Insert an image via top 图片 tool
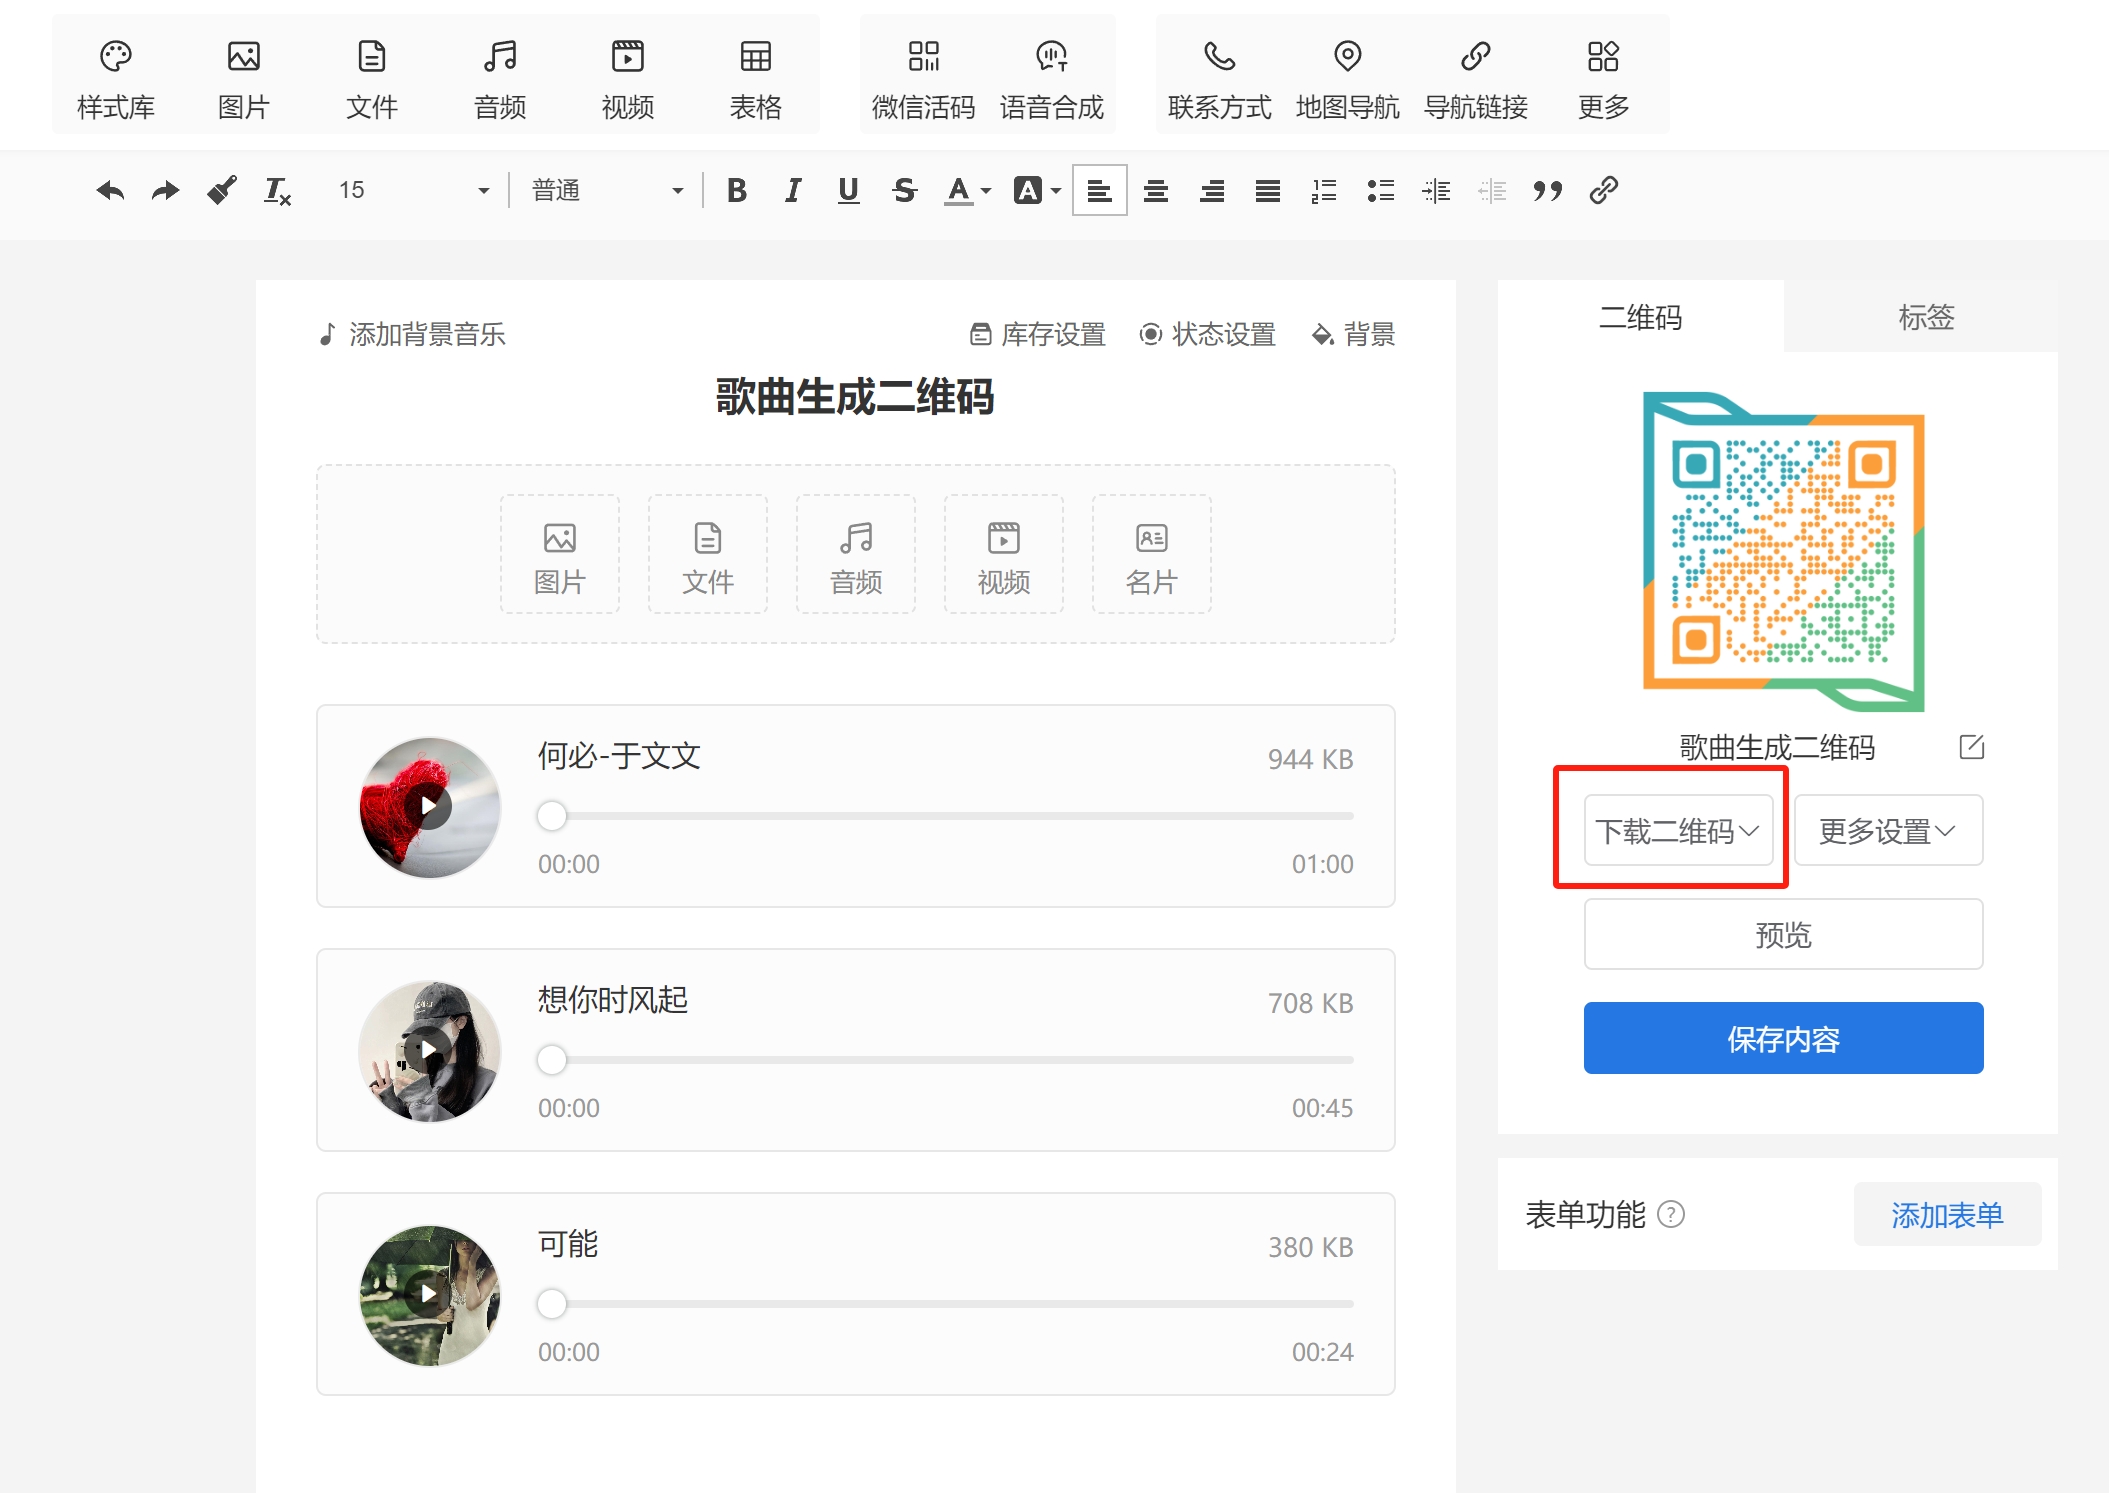2109x1493 pixels. [x=244, y=80]
